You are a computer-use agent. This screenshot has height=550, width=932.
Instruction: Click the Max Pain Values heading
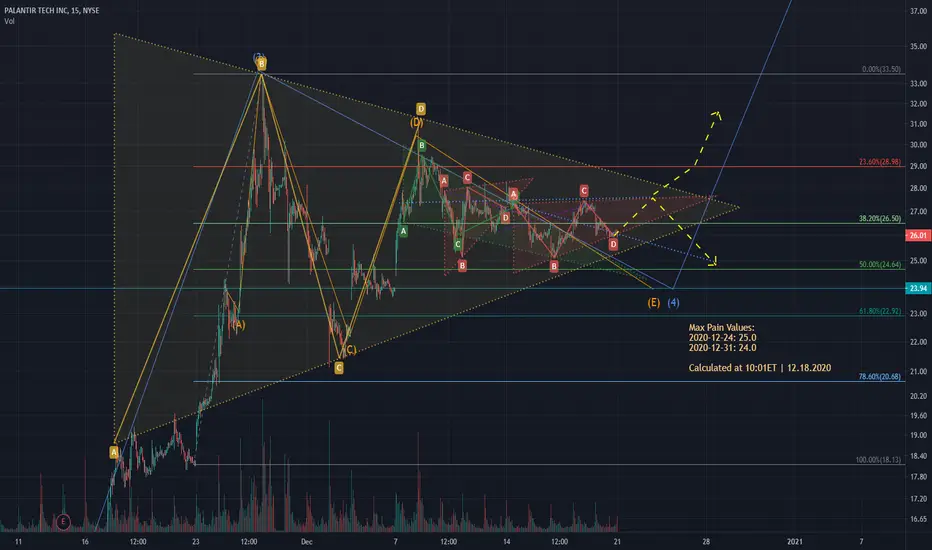(722, 328)
